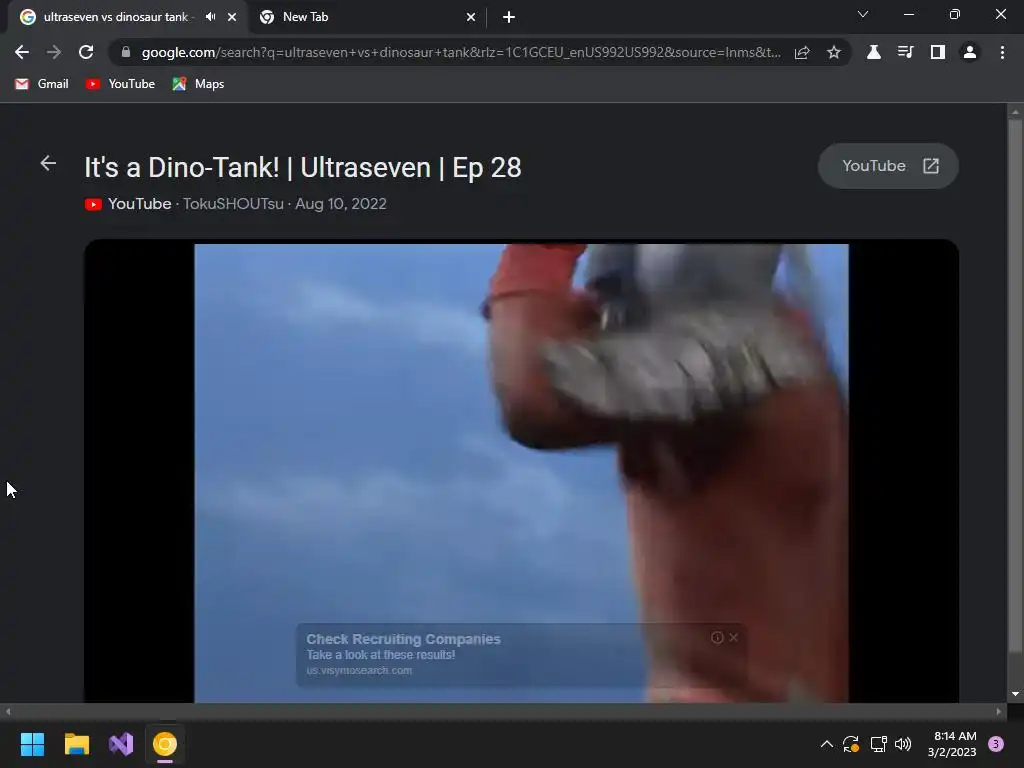Open volume tray icon
Viewport: 1024px width, 768px height.
903,744
